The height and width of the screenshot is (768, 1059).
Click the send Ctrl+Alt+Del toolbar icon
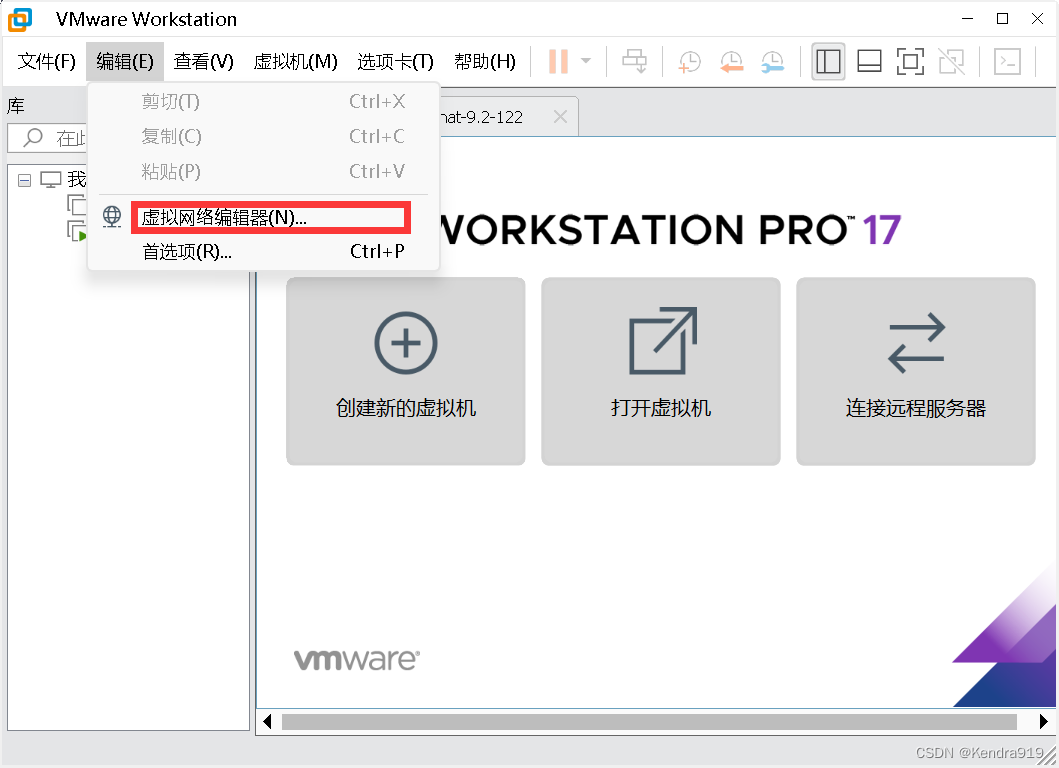click(x=634, y=61)
